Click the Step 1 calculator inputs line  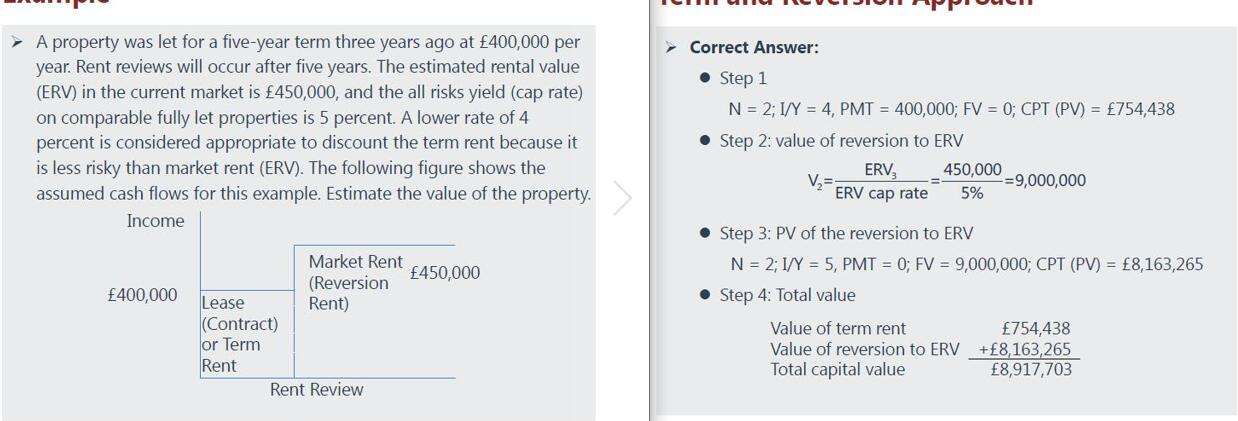pos(950,109)
